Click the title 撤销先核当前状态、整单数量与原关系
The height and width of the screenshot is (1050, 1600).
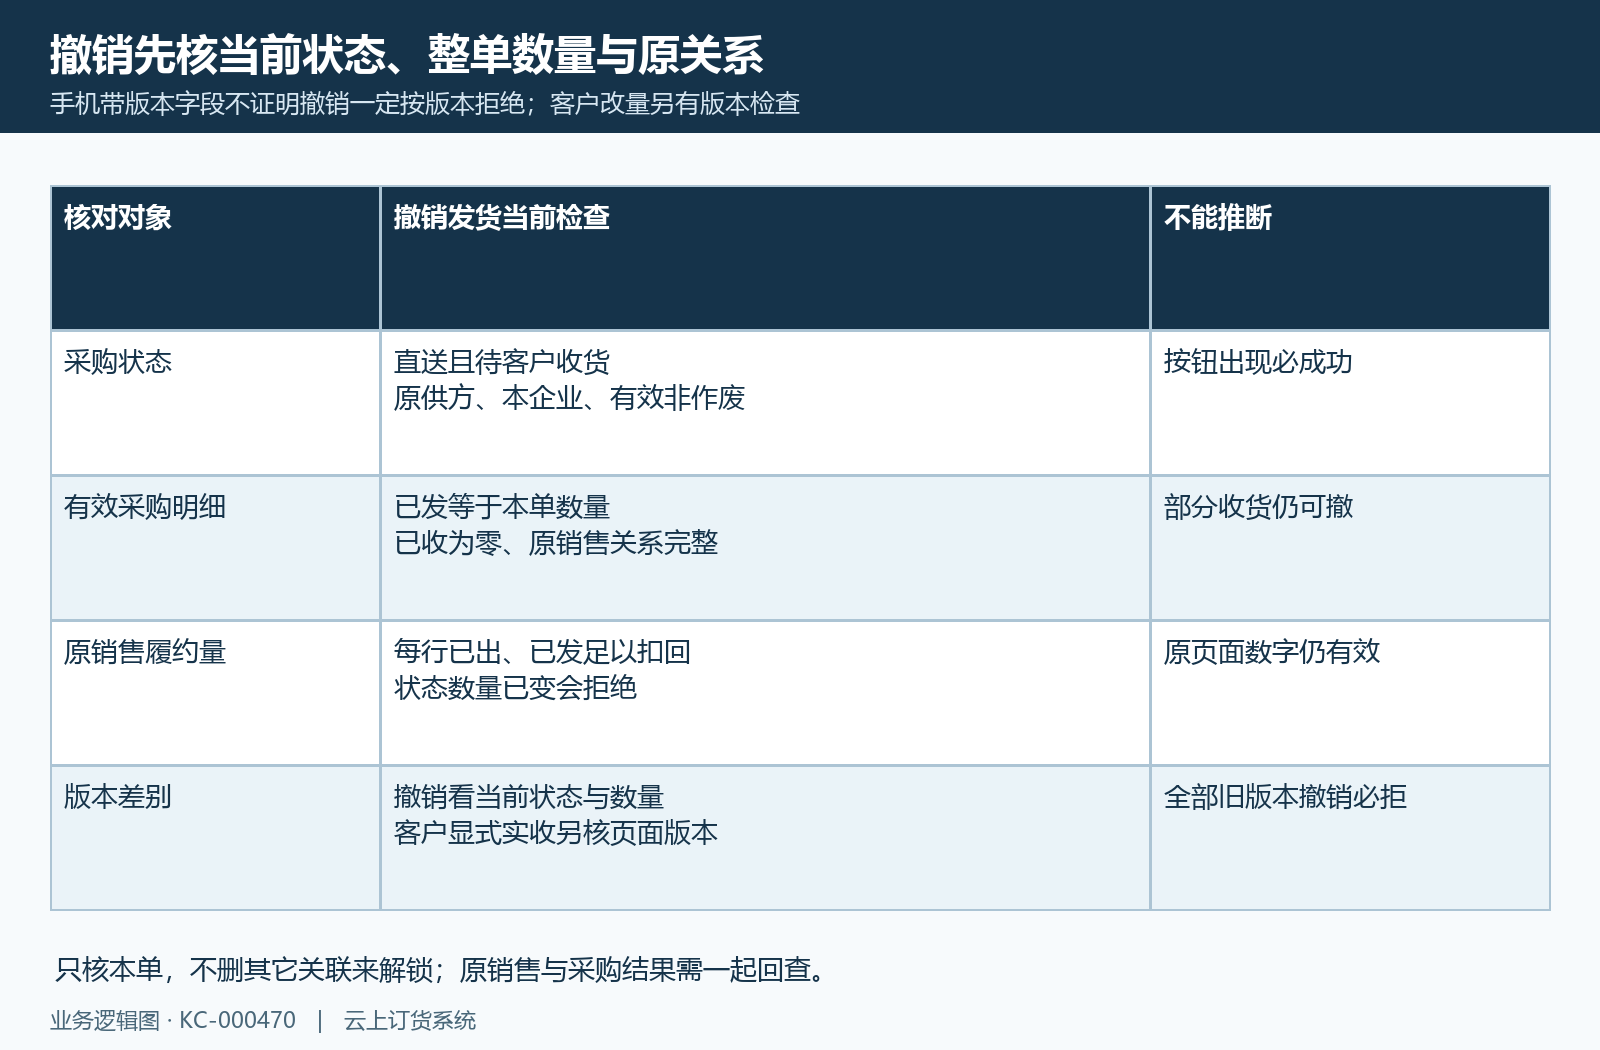[406, 55]
